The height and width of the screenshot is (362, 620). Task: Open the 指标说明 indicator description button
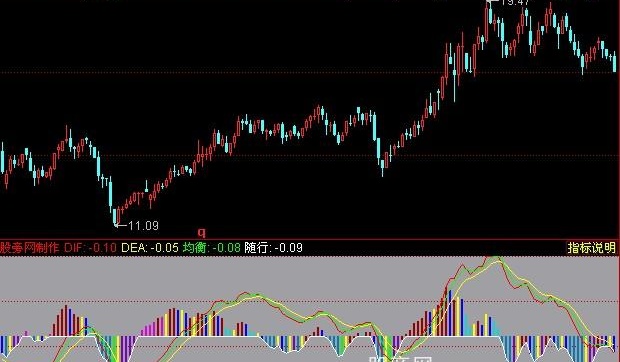[592, 248]
